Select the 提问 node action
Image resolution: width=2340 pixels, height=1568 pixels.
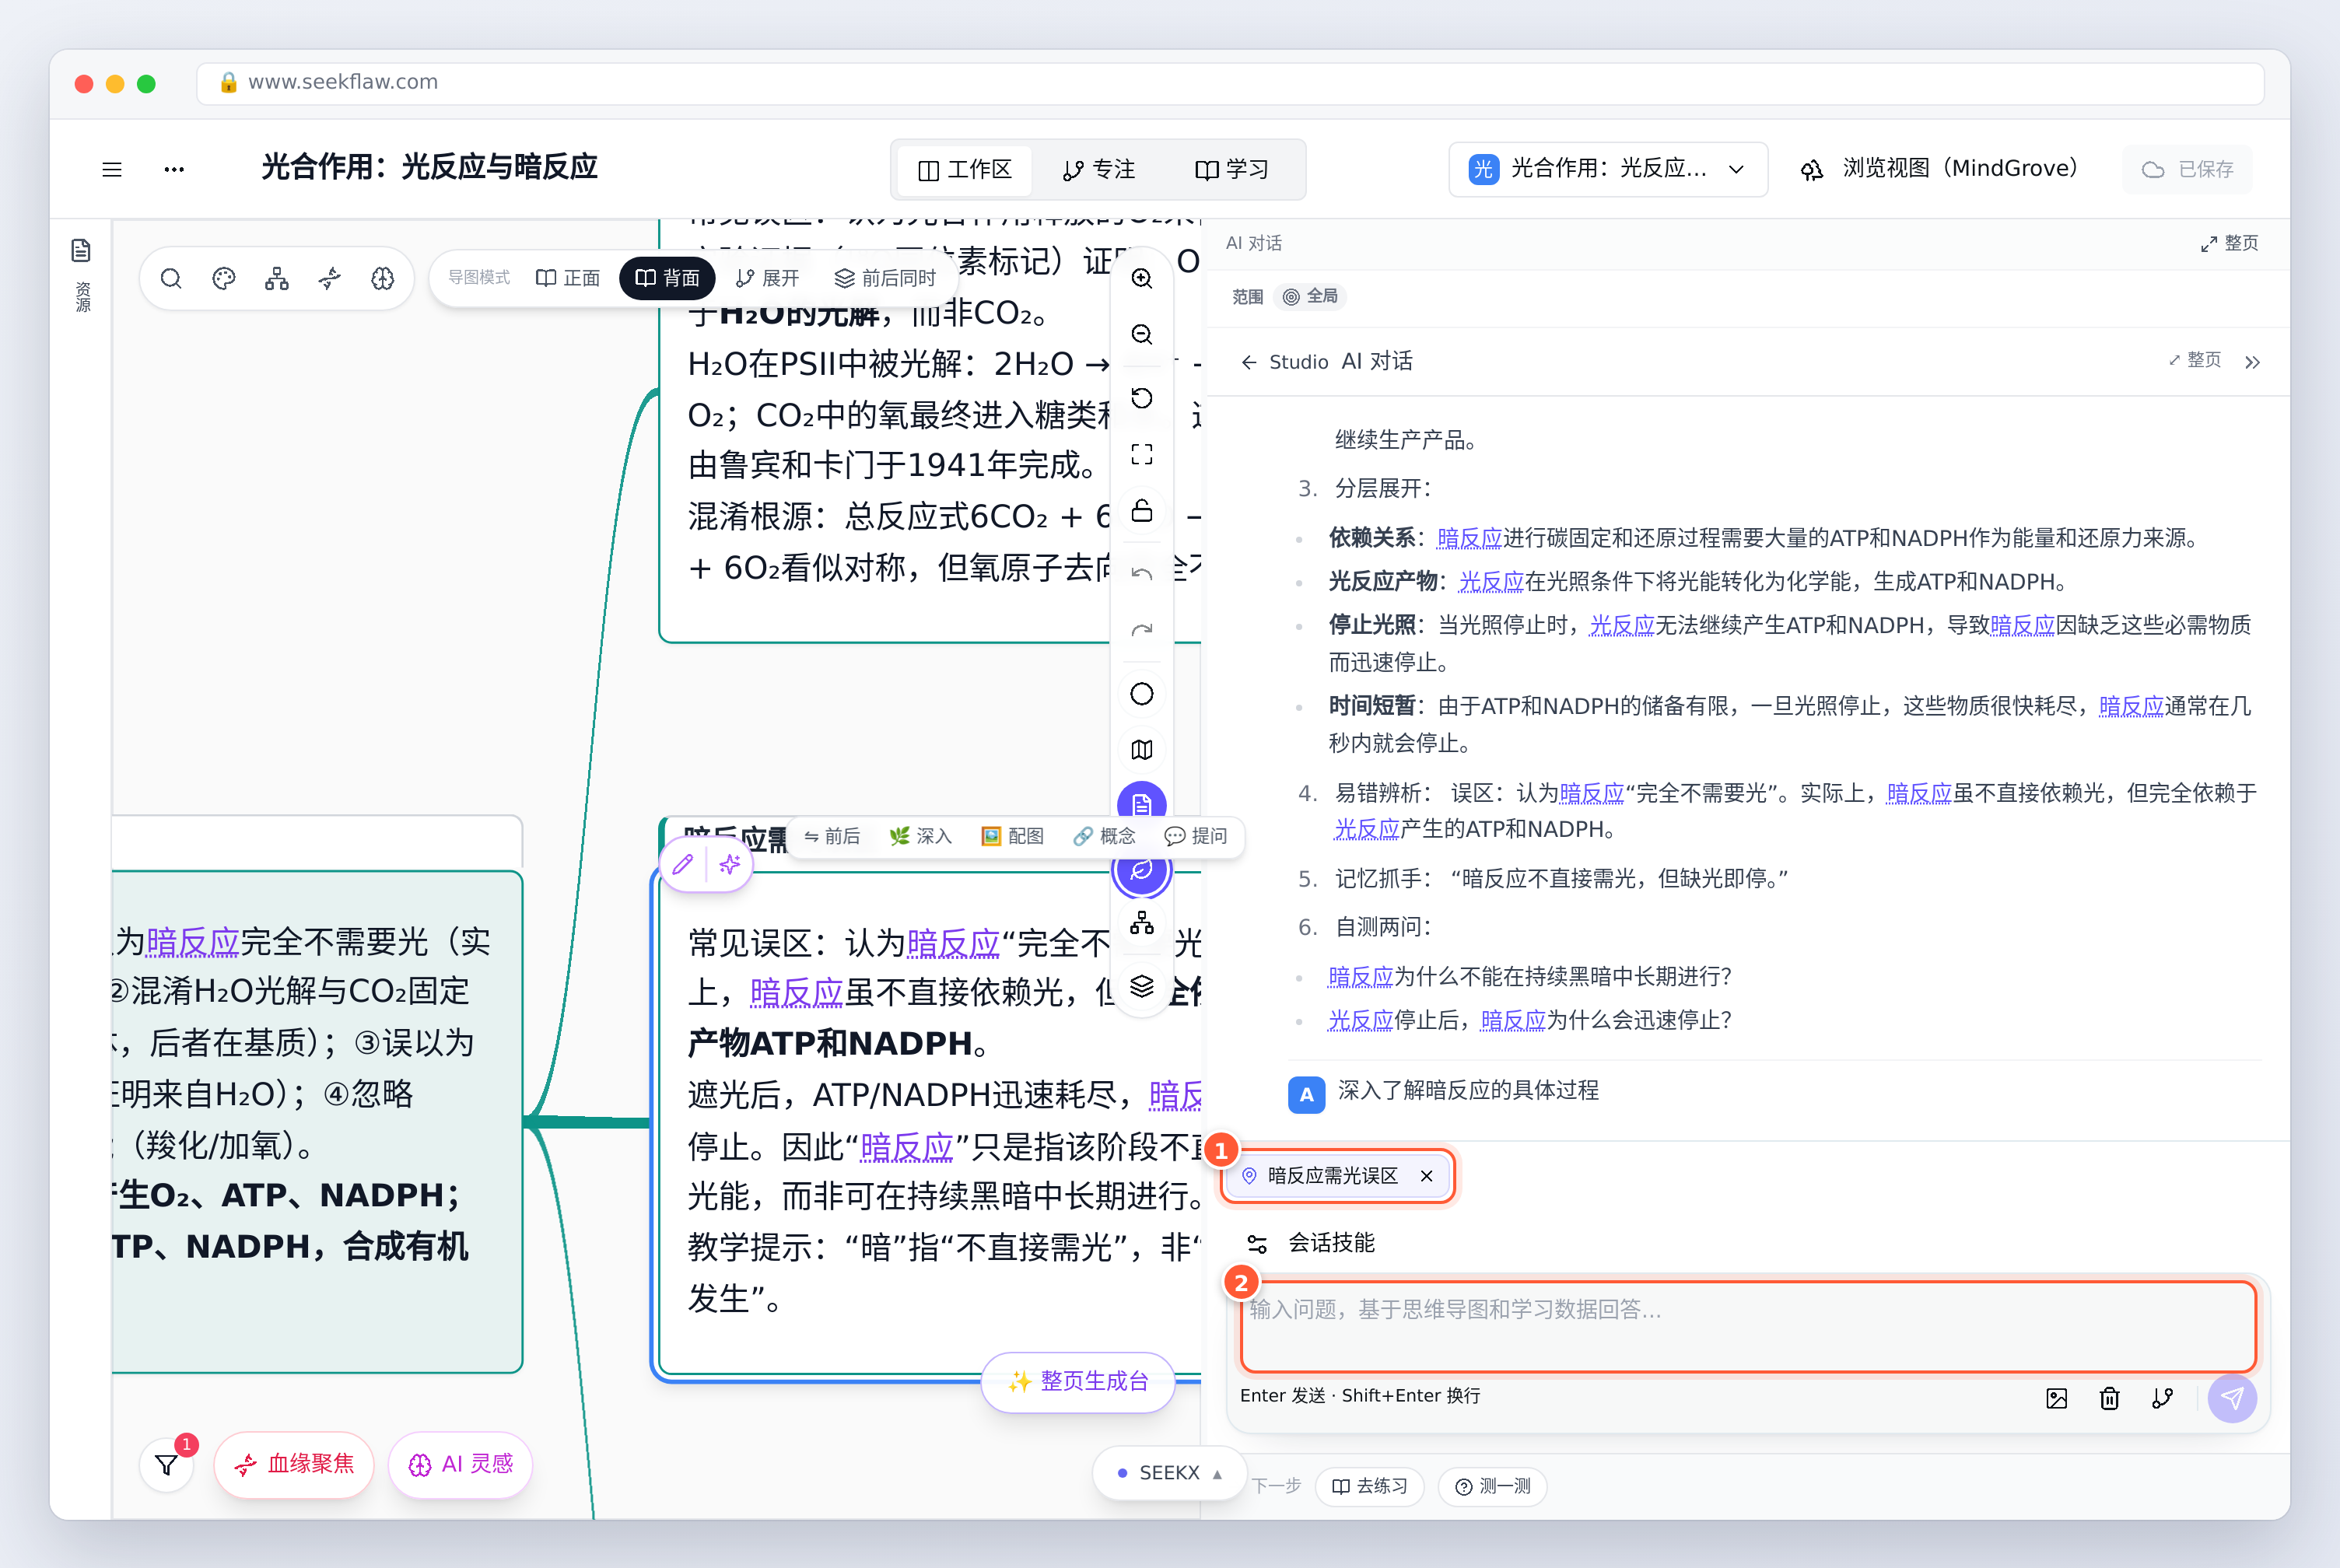click(x=1196, y=836)
